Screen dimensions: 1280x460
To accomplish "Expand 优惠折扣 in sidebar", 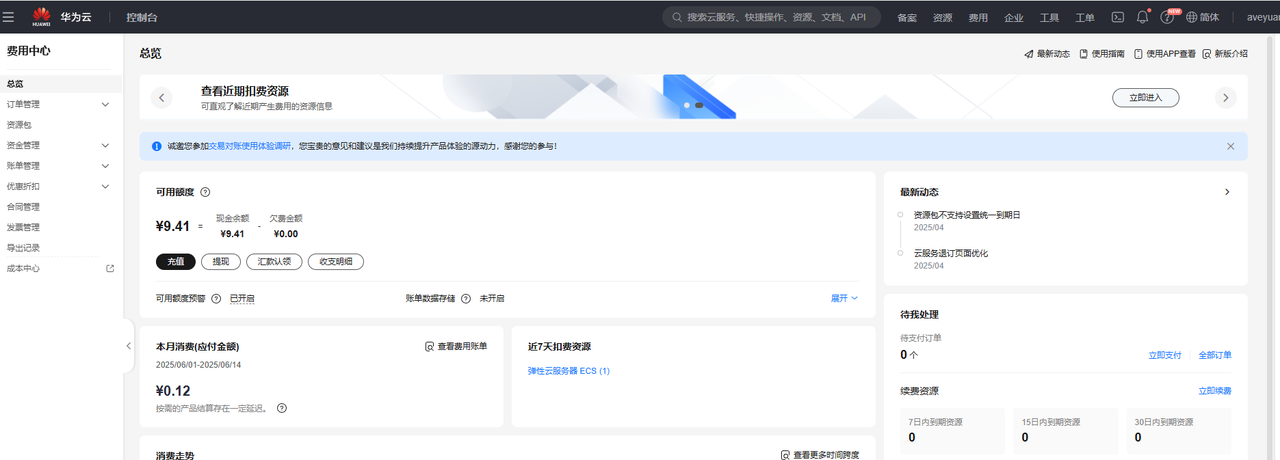I will tap(106, 186).
